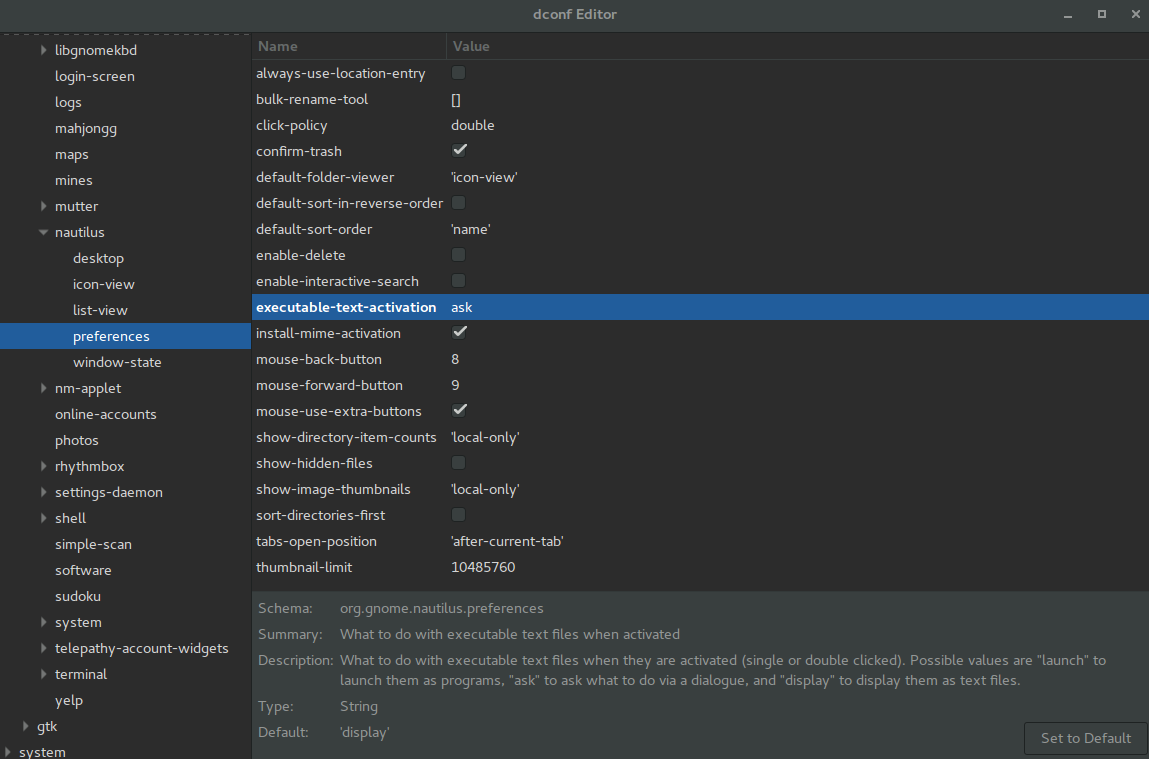Click the Set to Default button
This screenshot has height=759, width=1149.
pos(1085,738)
